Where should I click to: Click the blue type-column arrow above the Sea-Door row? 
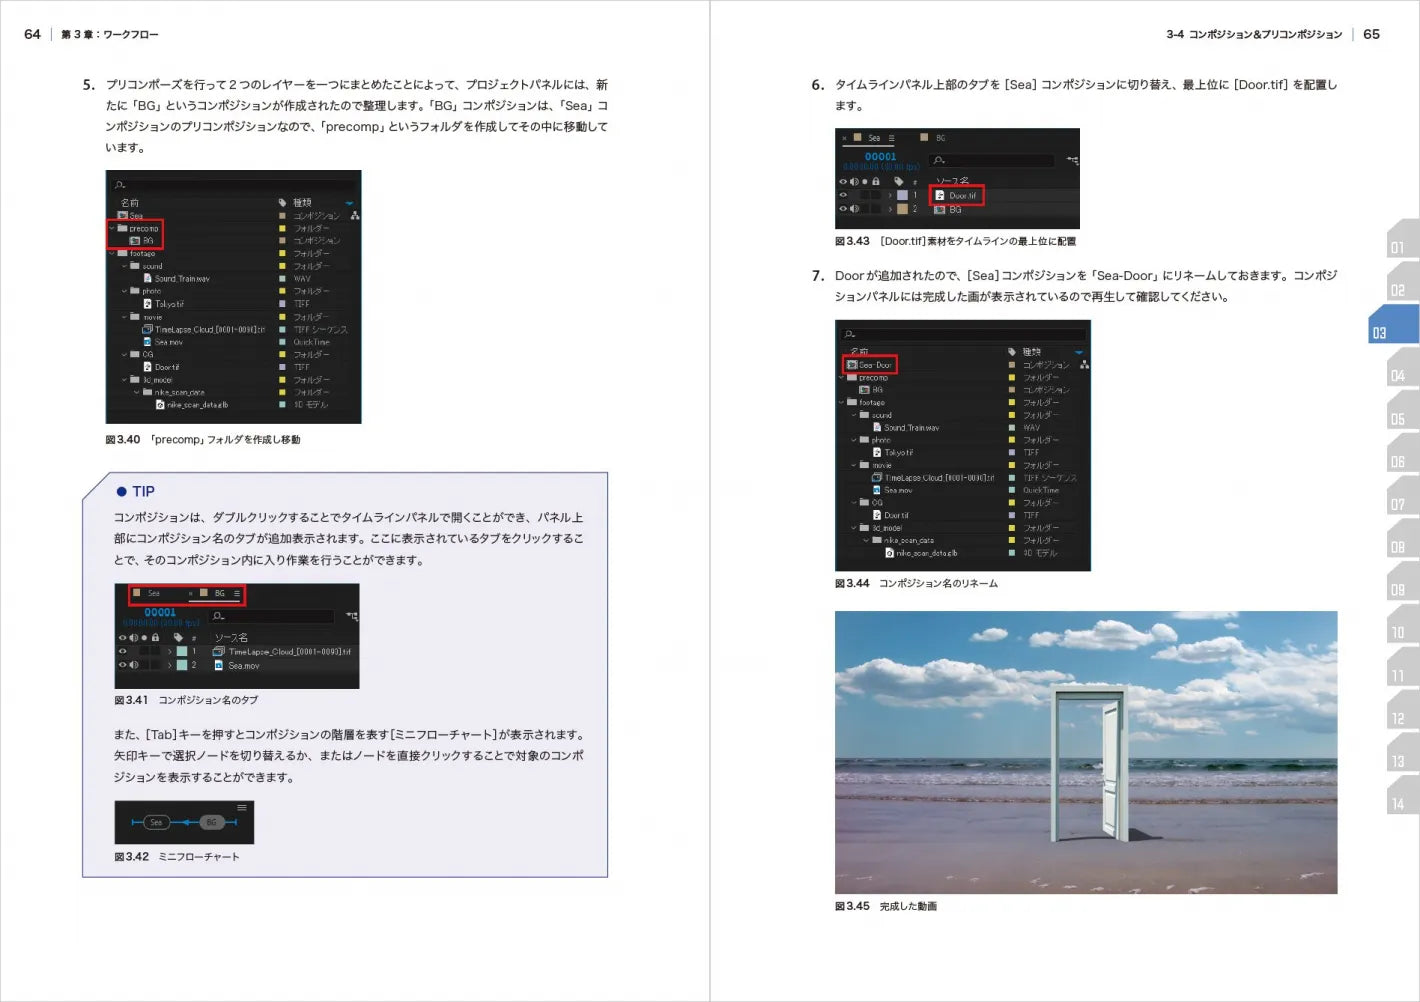[1078, 352]
